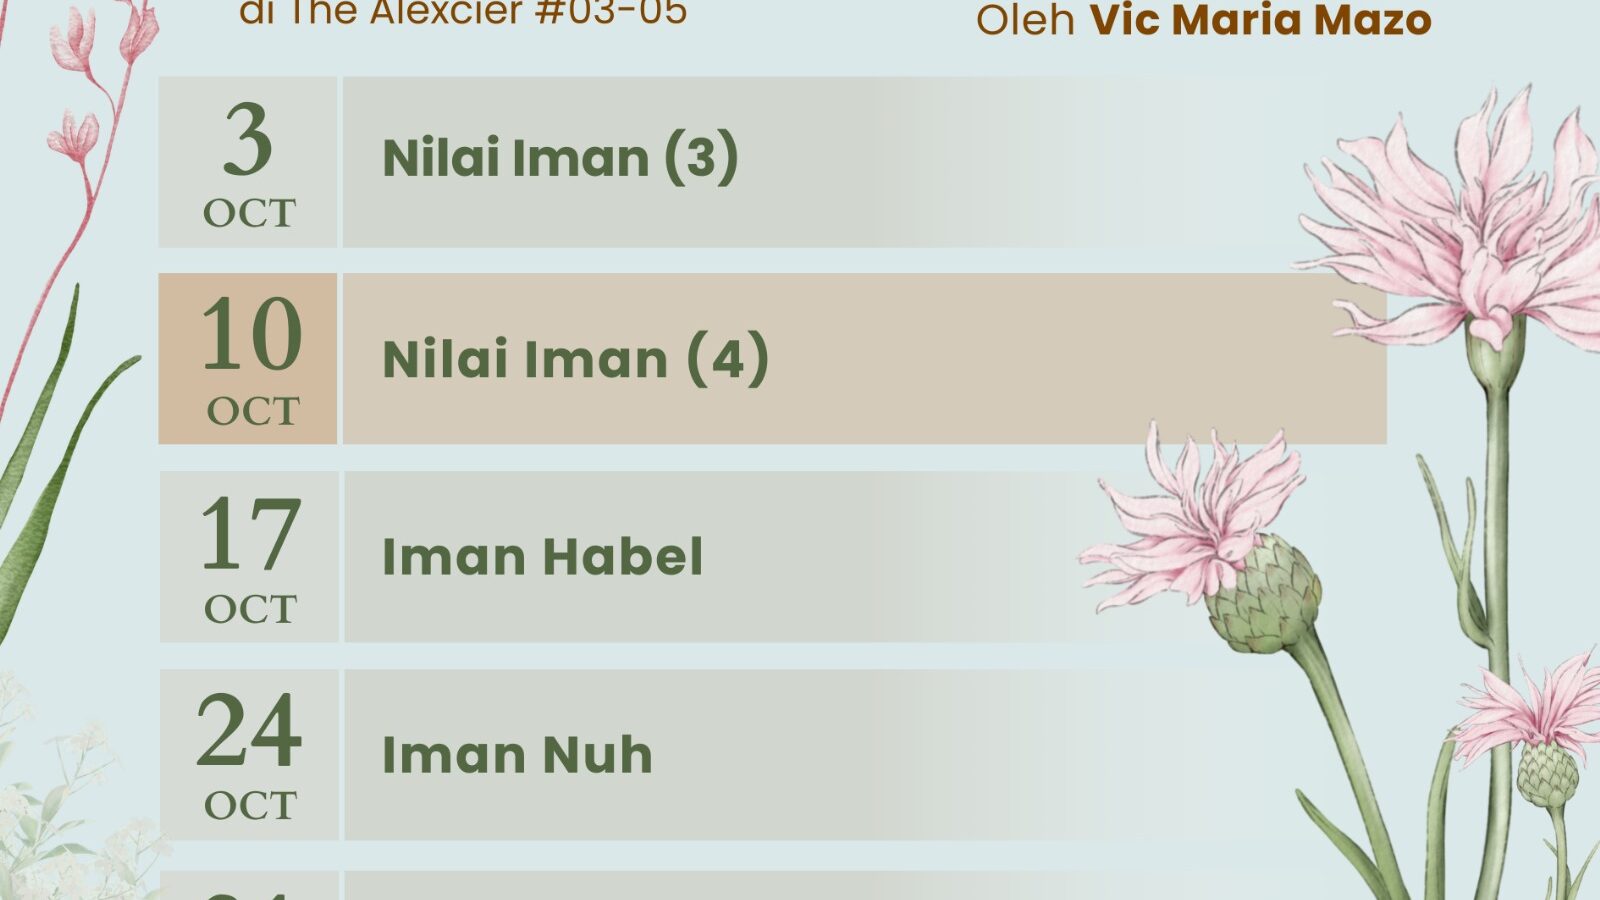
Task: Click the "Nilai Iman (4)" title
Action: pyautogui.click(x=575, y=359)
